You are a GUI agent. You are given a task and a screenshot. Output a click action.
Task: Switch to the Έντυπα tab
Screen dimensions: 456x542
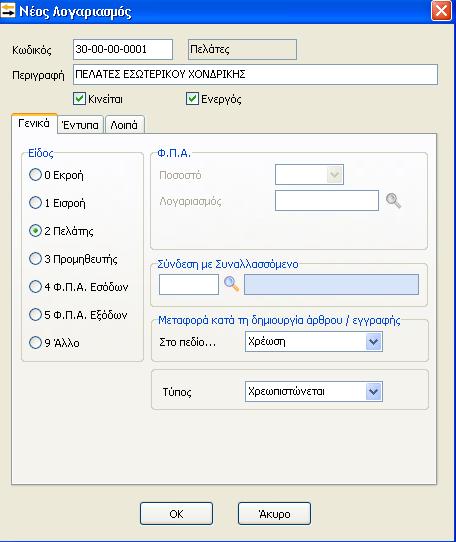tap(80, 125)
